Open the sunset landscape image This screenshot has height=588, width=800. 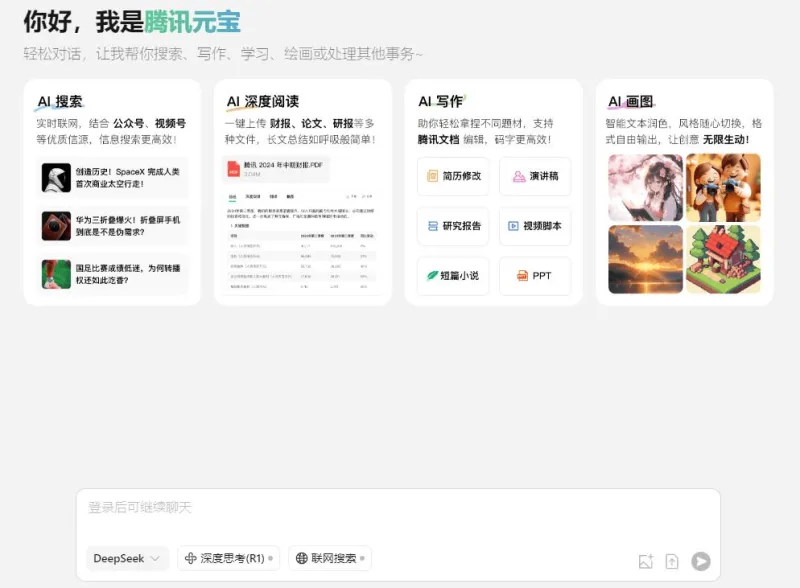coord(645,259)
